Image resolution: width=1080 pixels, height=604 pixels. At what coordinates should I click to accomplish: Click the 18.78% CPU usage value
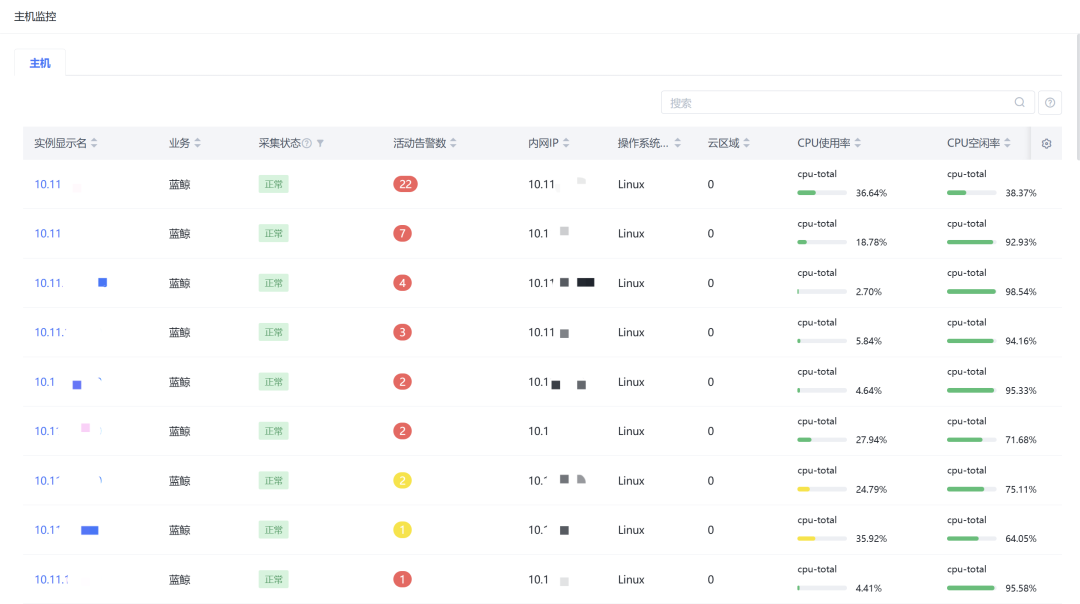pyautogui.click(x=871, y=242)
